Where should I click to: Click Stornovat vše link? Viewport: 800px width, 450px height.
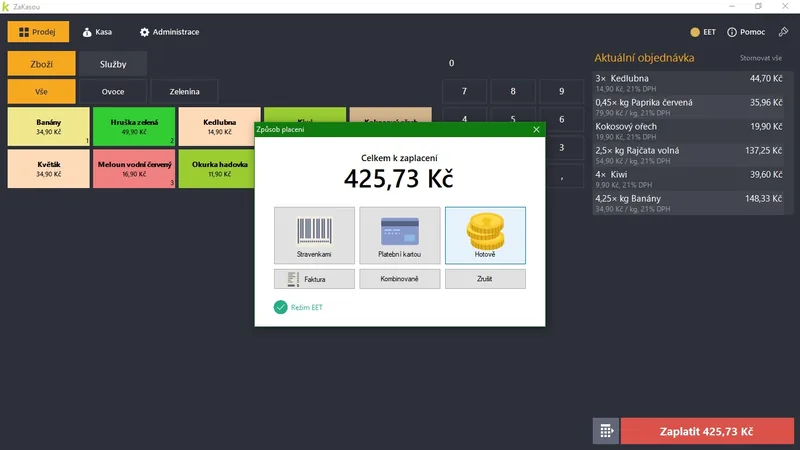pos(761,58)
